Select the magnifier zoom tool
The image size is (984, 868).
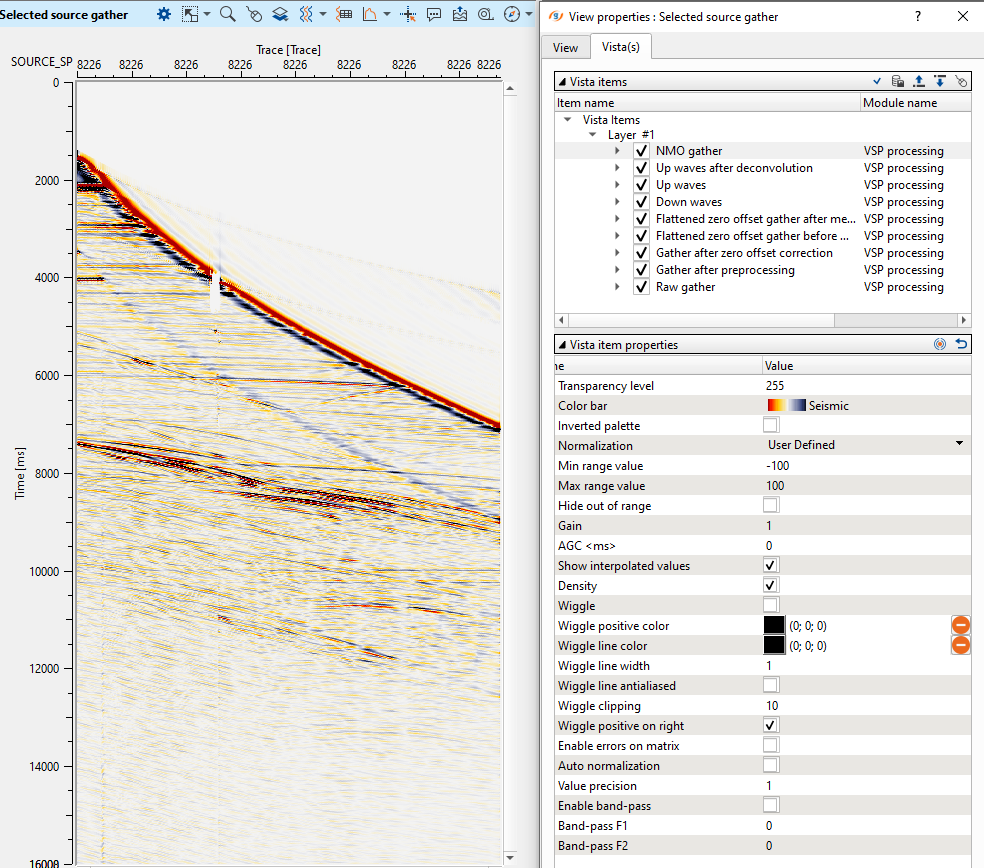click(227, 14)
